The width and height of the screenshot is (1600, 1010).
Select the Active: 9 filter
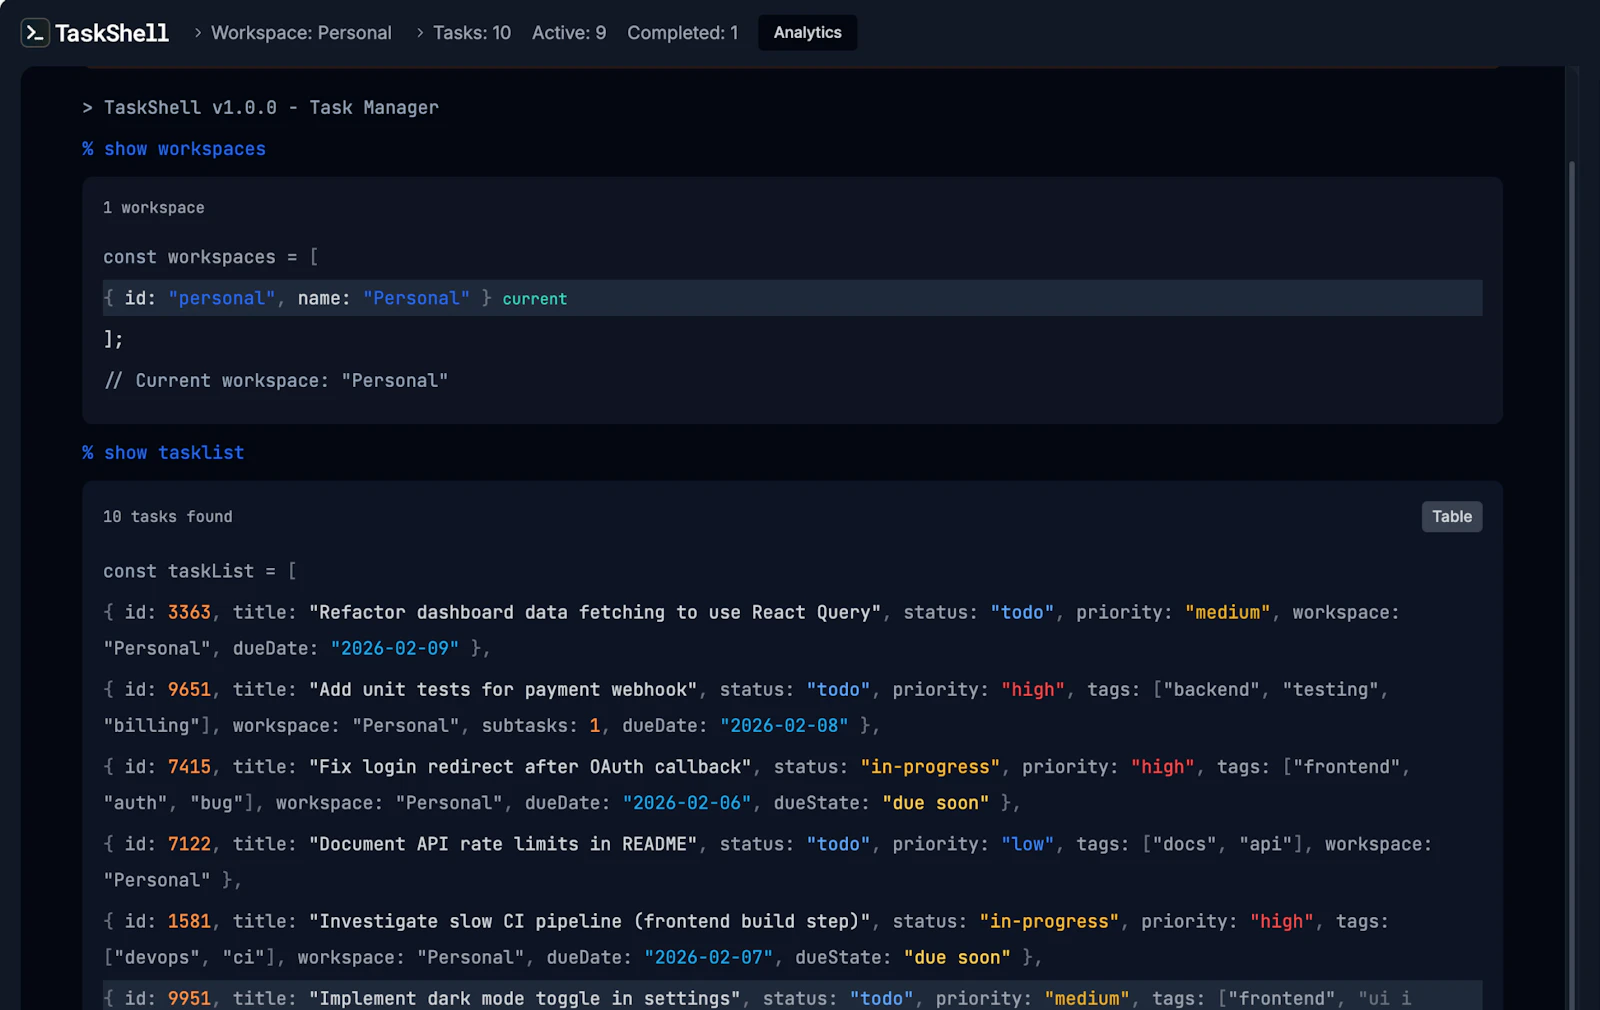568,32
